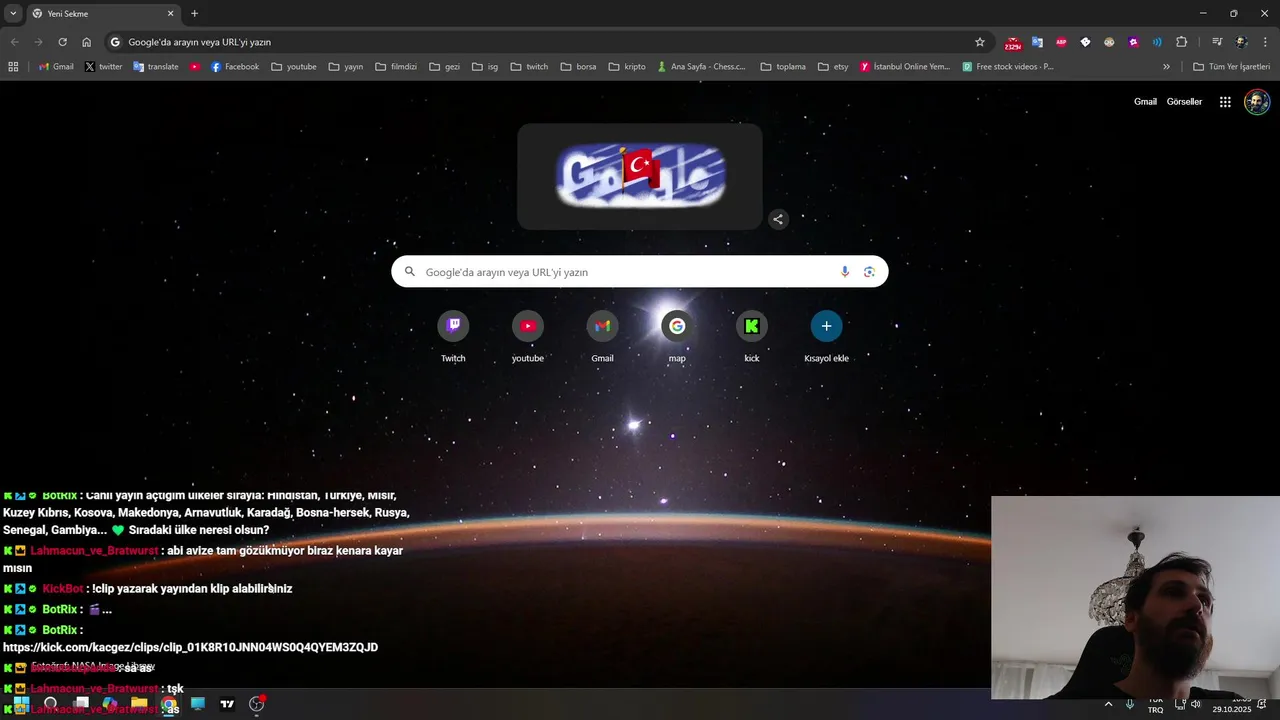Expand the kripto bookmarks folder
The height and width of the screenshot is (720, 1280).
627,67
